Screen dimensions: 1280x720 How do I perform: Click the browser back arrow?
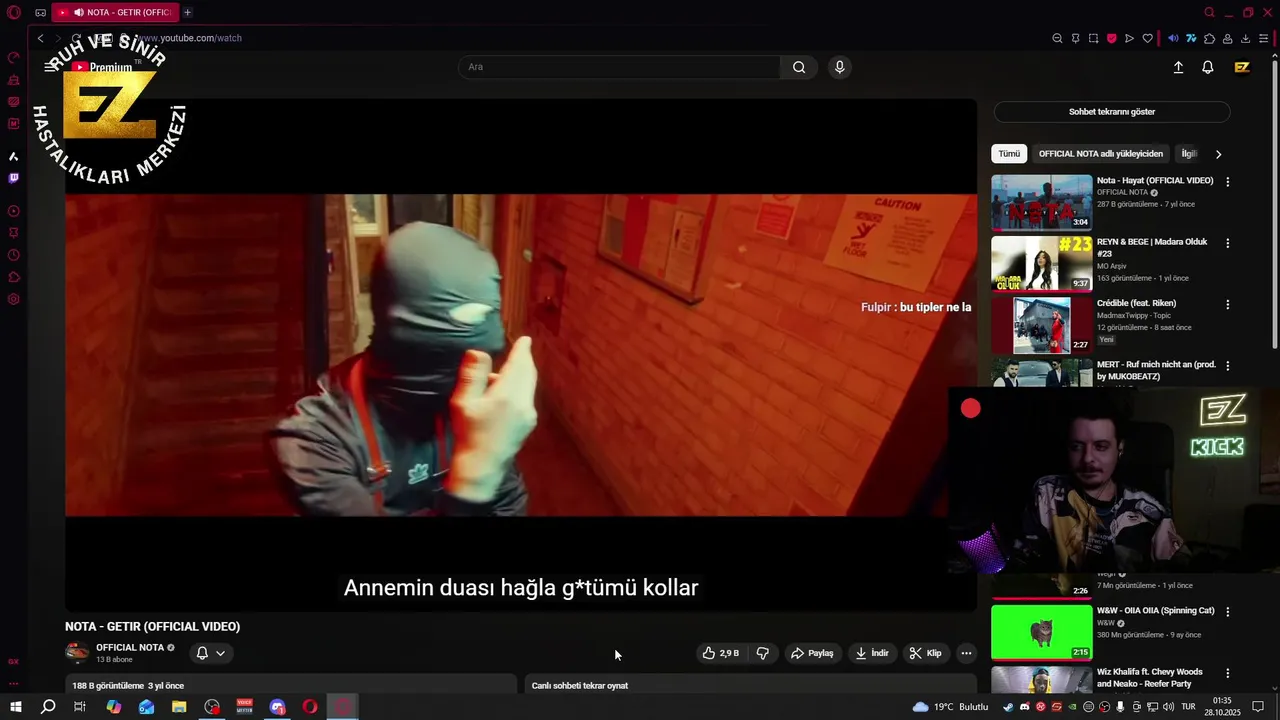[40, 38]
